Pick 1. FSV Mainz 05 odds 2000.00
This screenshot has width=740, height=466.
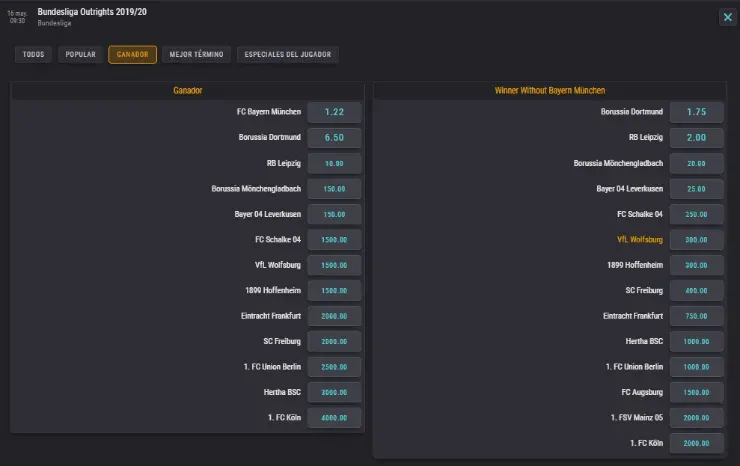click(x=696, y=418)
